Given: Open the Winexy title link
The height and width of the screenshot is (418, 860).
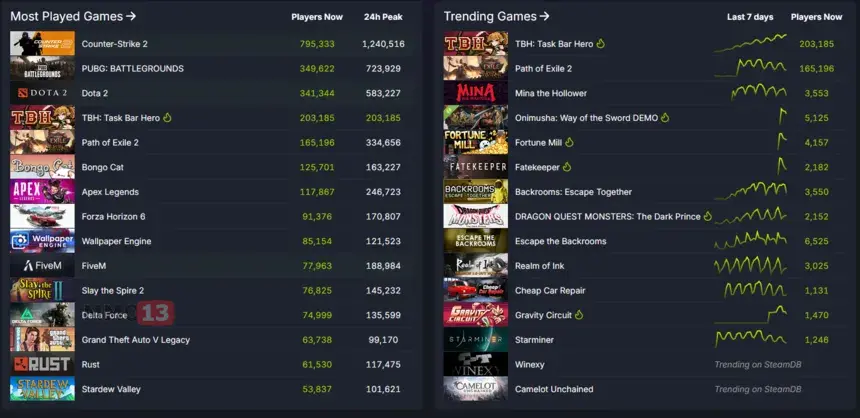Looking at the screenshot, I should coord(530,365).
